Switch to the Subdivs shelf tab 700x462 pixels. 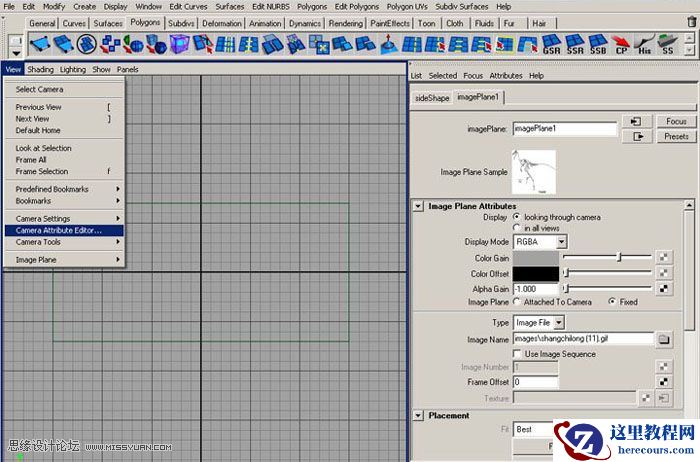(181, 23)
